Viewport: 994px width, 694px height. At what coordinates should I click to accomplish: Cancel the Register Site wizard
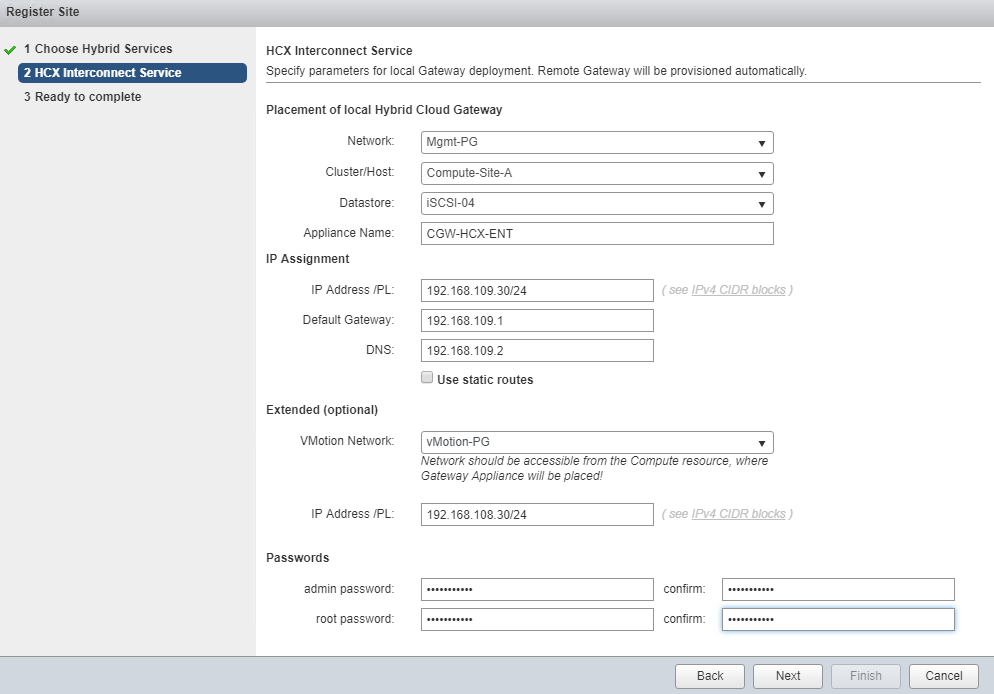[943, 676]
